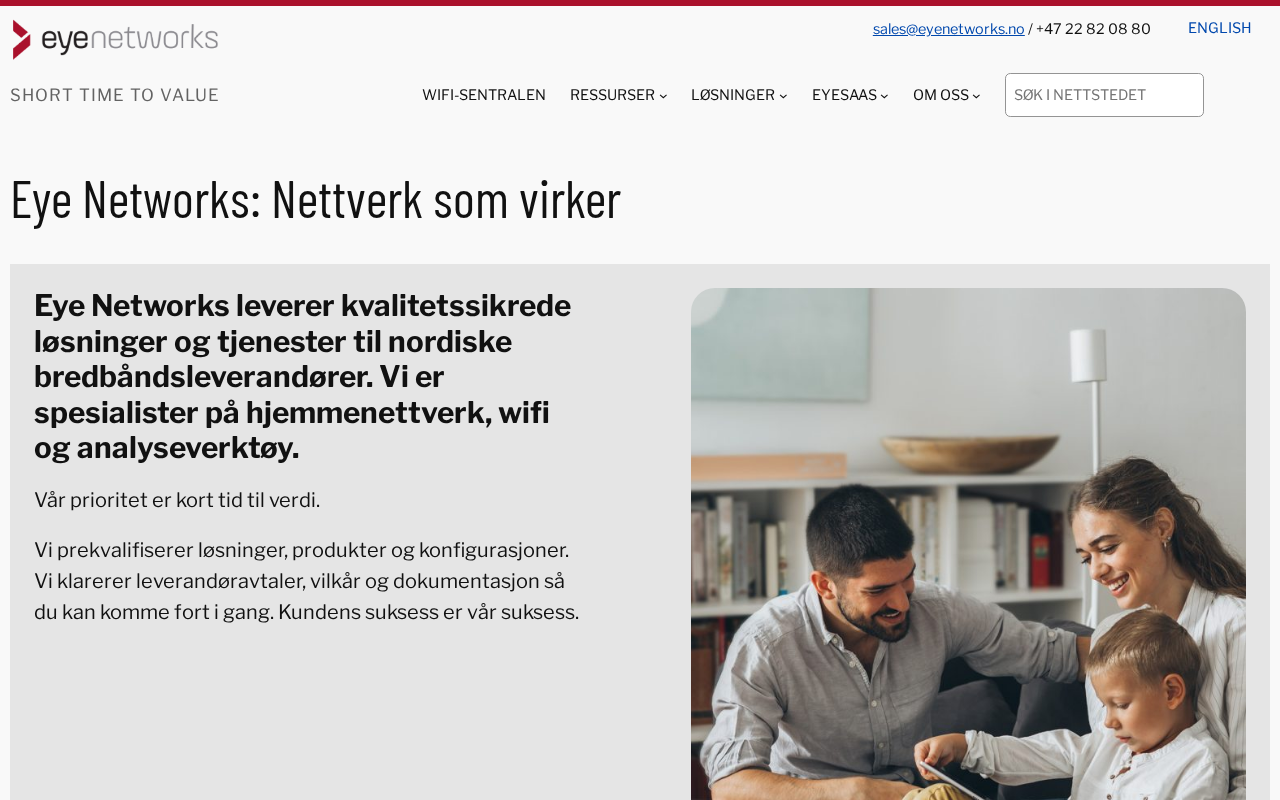
Task: Expand the Løsninger chevron
Action: pyautogui.click(x=783, y=96)
